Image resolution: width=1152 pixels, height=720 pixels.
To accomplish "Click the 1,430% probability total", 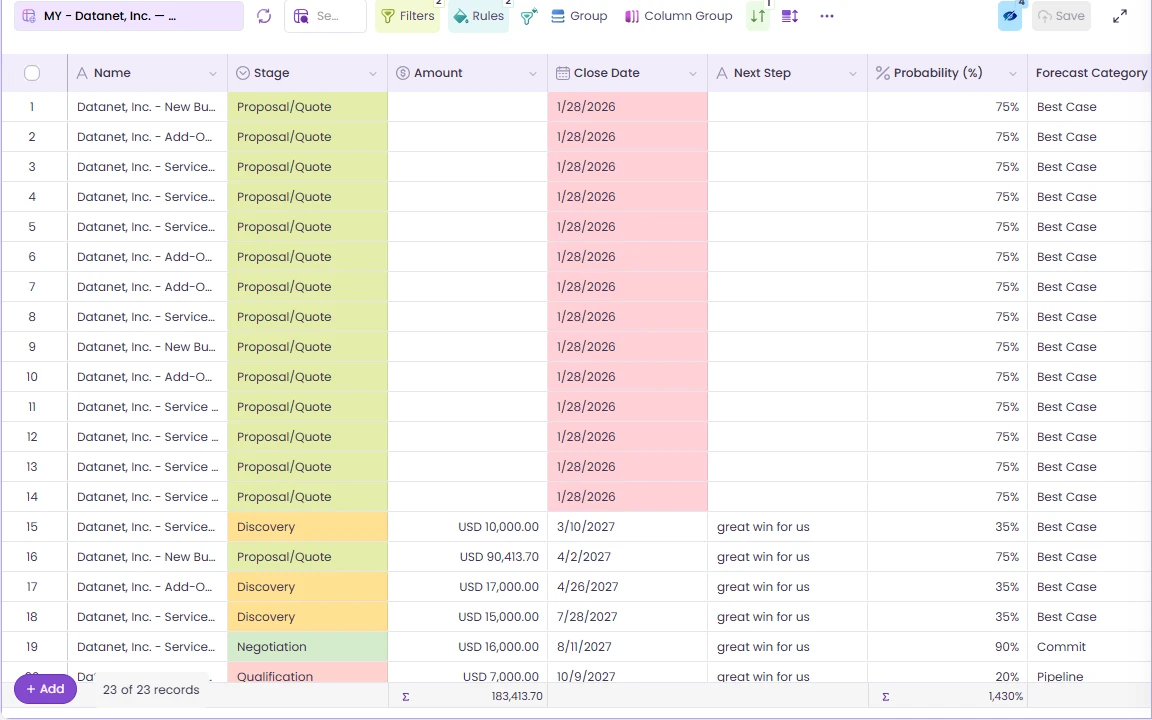I will coord(1005,696).
